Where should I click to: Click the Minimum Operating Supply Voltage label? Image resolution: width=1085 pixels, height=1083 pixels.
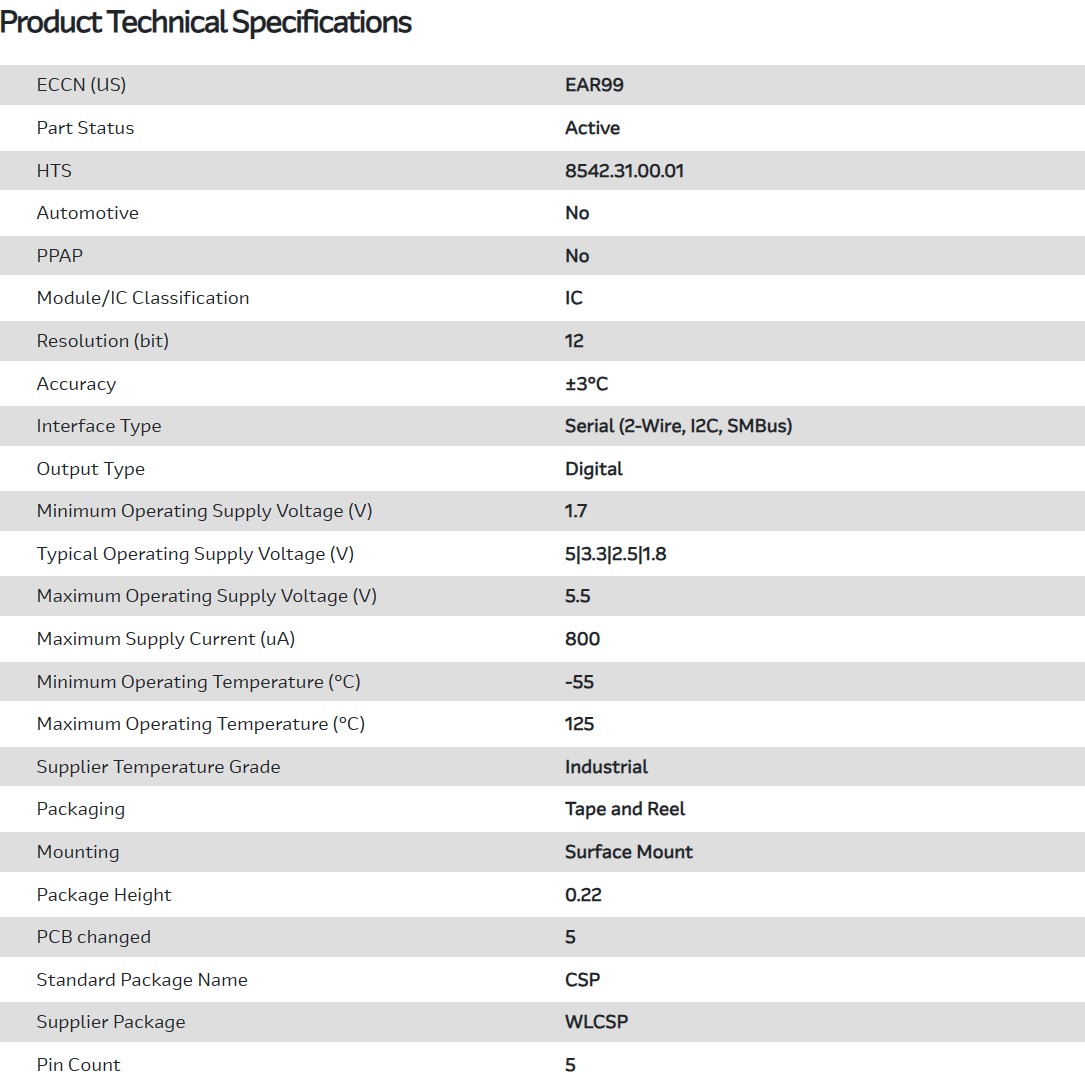pos(204,511)
